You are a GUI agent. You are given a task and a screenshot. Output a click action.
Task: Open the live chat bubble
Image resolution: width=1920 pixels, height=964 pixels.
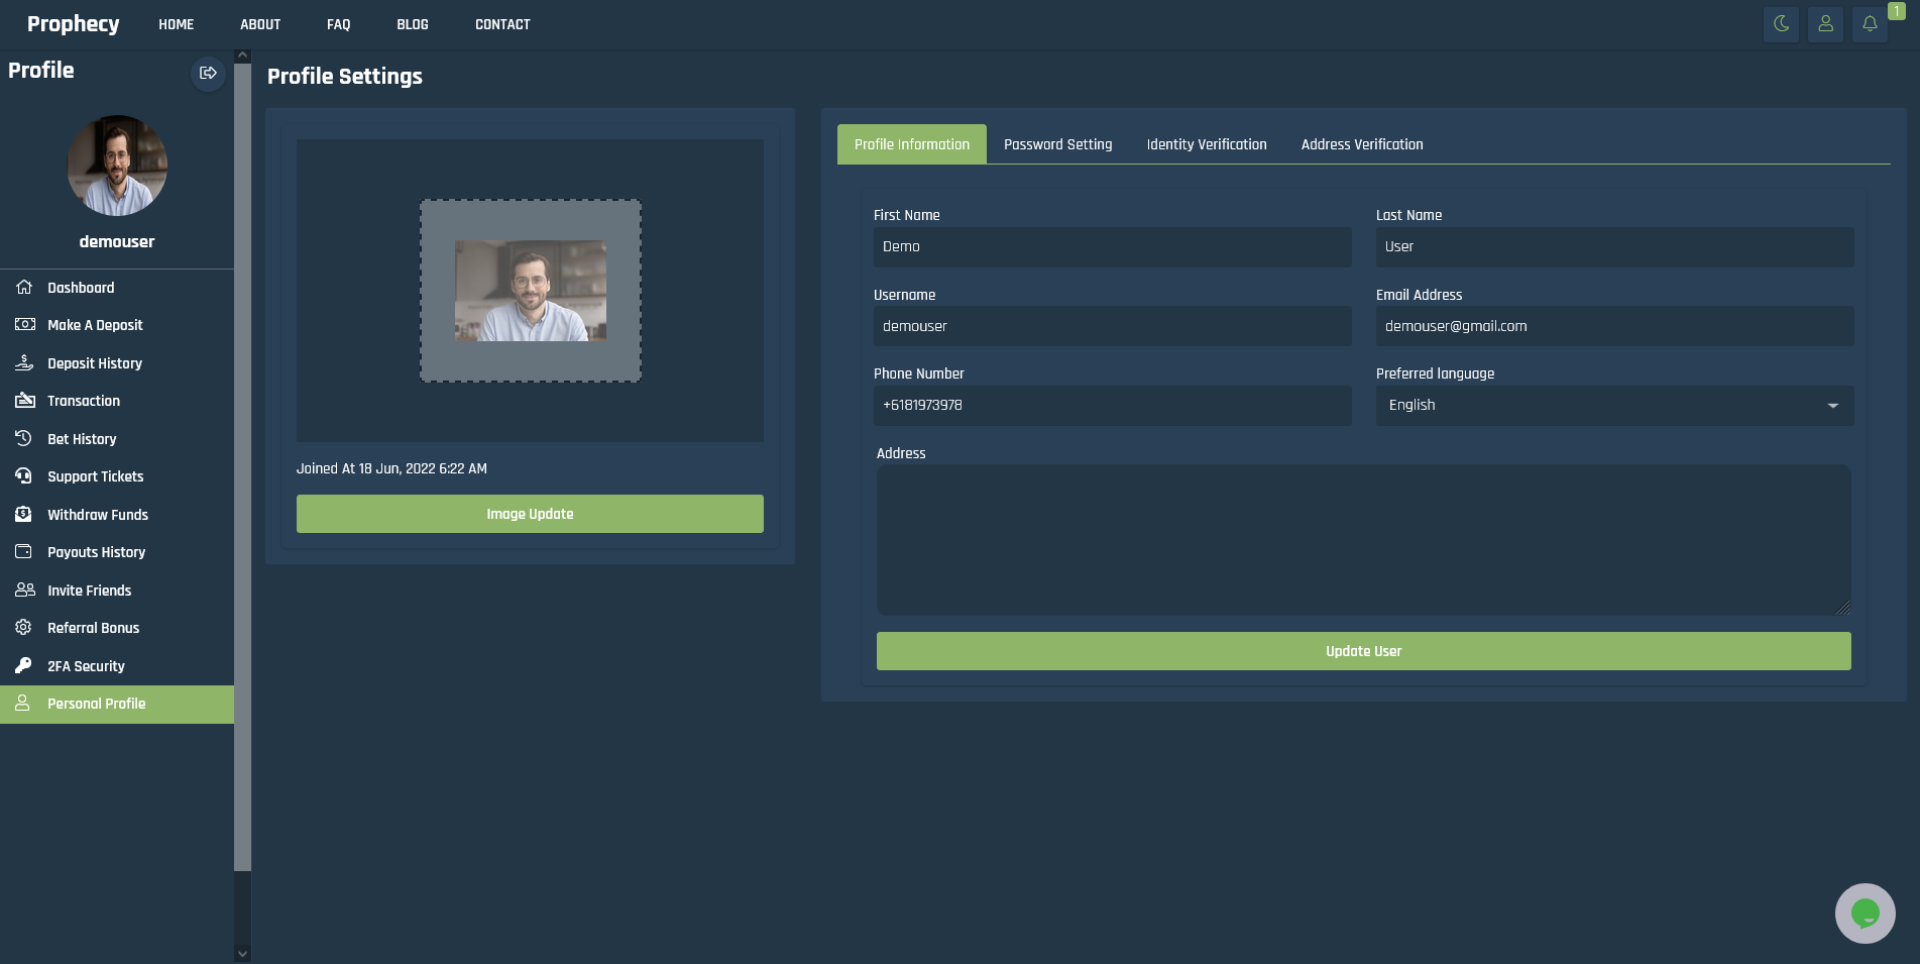(x=1864, y=912)
